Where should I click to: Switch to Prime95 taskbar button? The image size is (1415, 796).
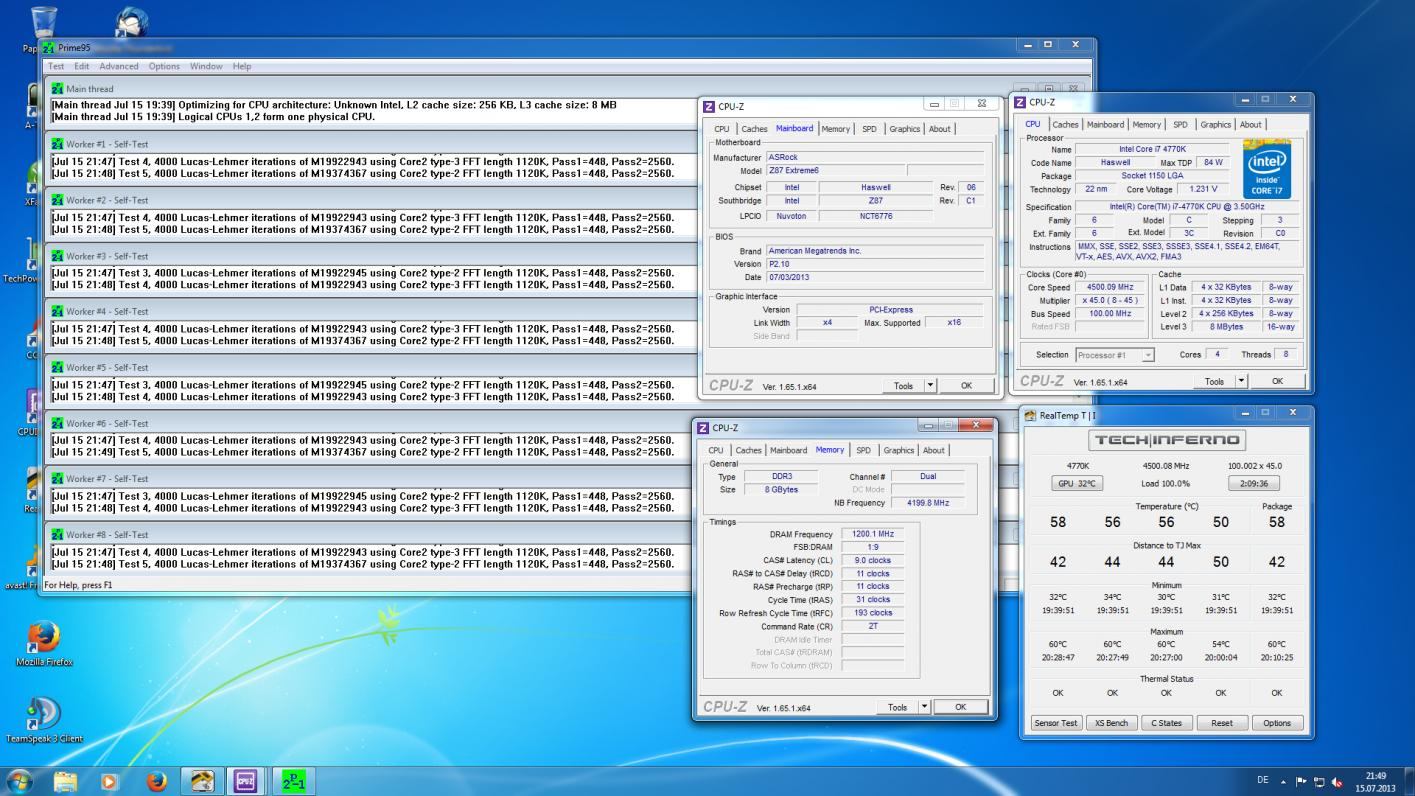(292, 781)
